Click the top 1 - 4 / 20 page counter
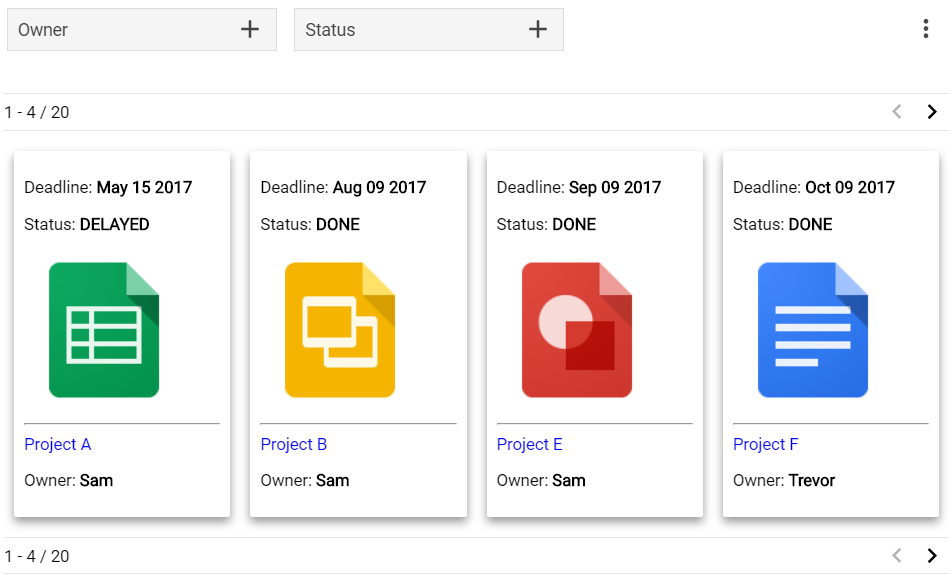Image resolution: width=951 pixels, height=579 pixels. [x=37, y=112]
